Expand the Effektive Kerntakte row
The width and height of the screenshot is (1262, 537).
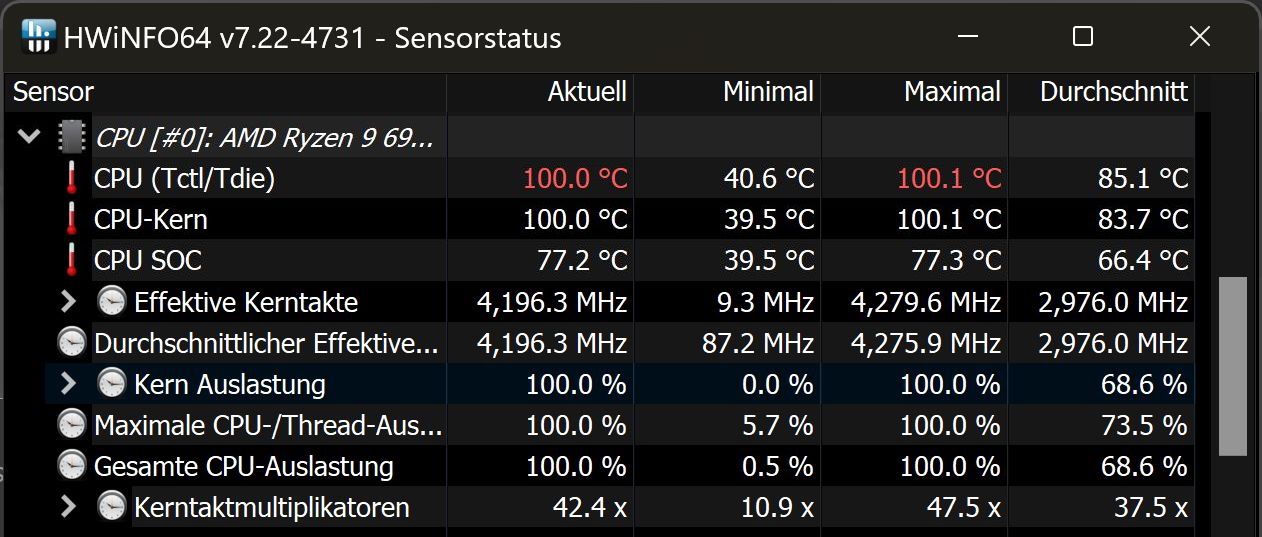click(68, 301)
